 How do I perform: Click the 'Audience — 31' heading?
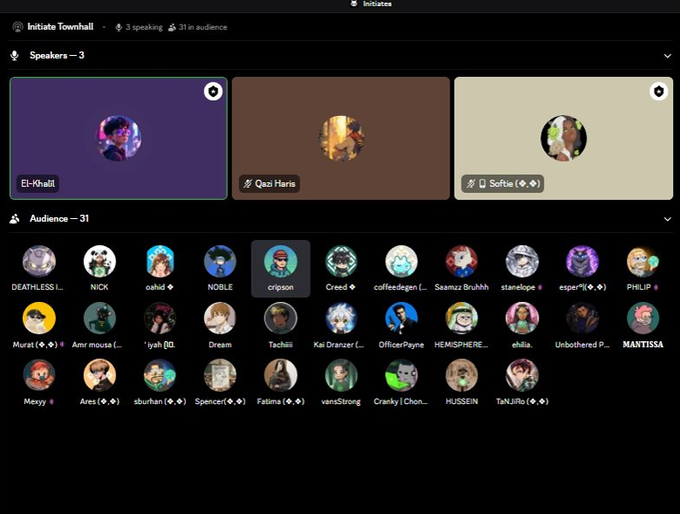[x=59, y=219]
